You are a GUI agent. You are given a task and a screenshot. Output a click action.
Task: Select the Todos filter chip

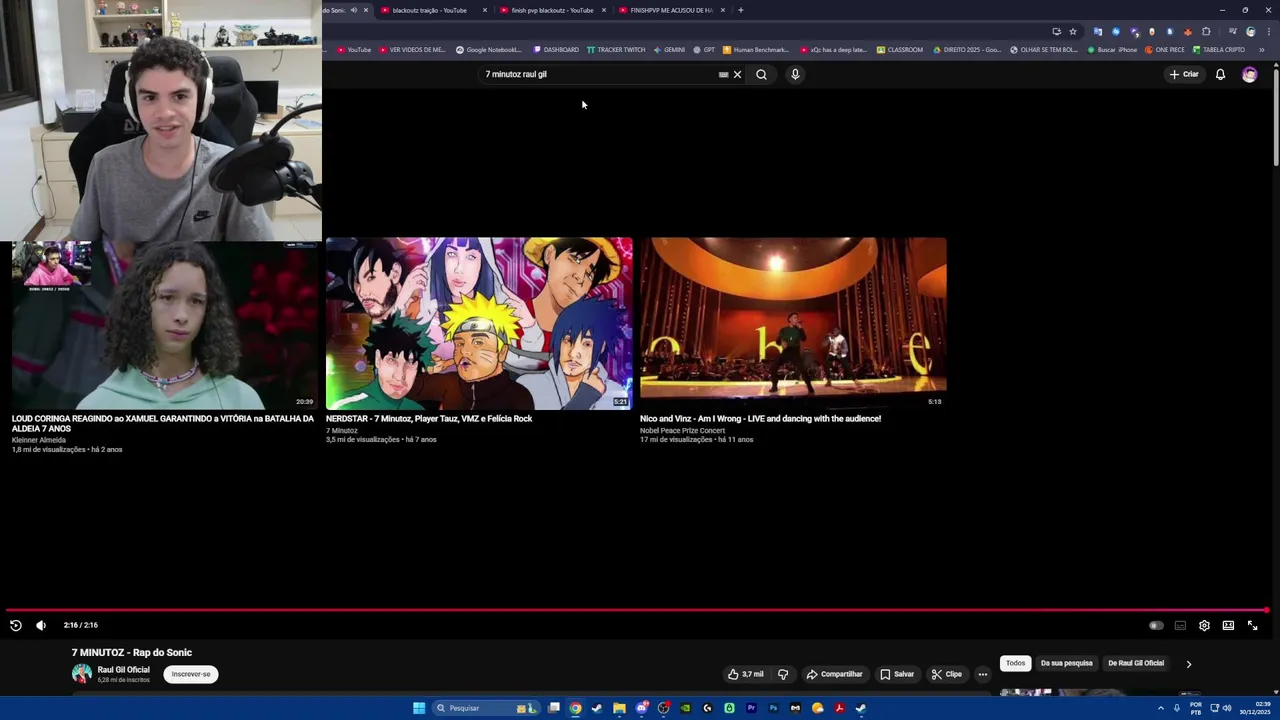tap(1015, 663)
